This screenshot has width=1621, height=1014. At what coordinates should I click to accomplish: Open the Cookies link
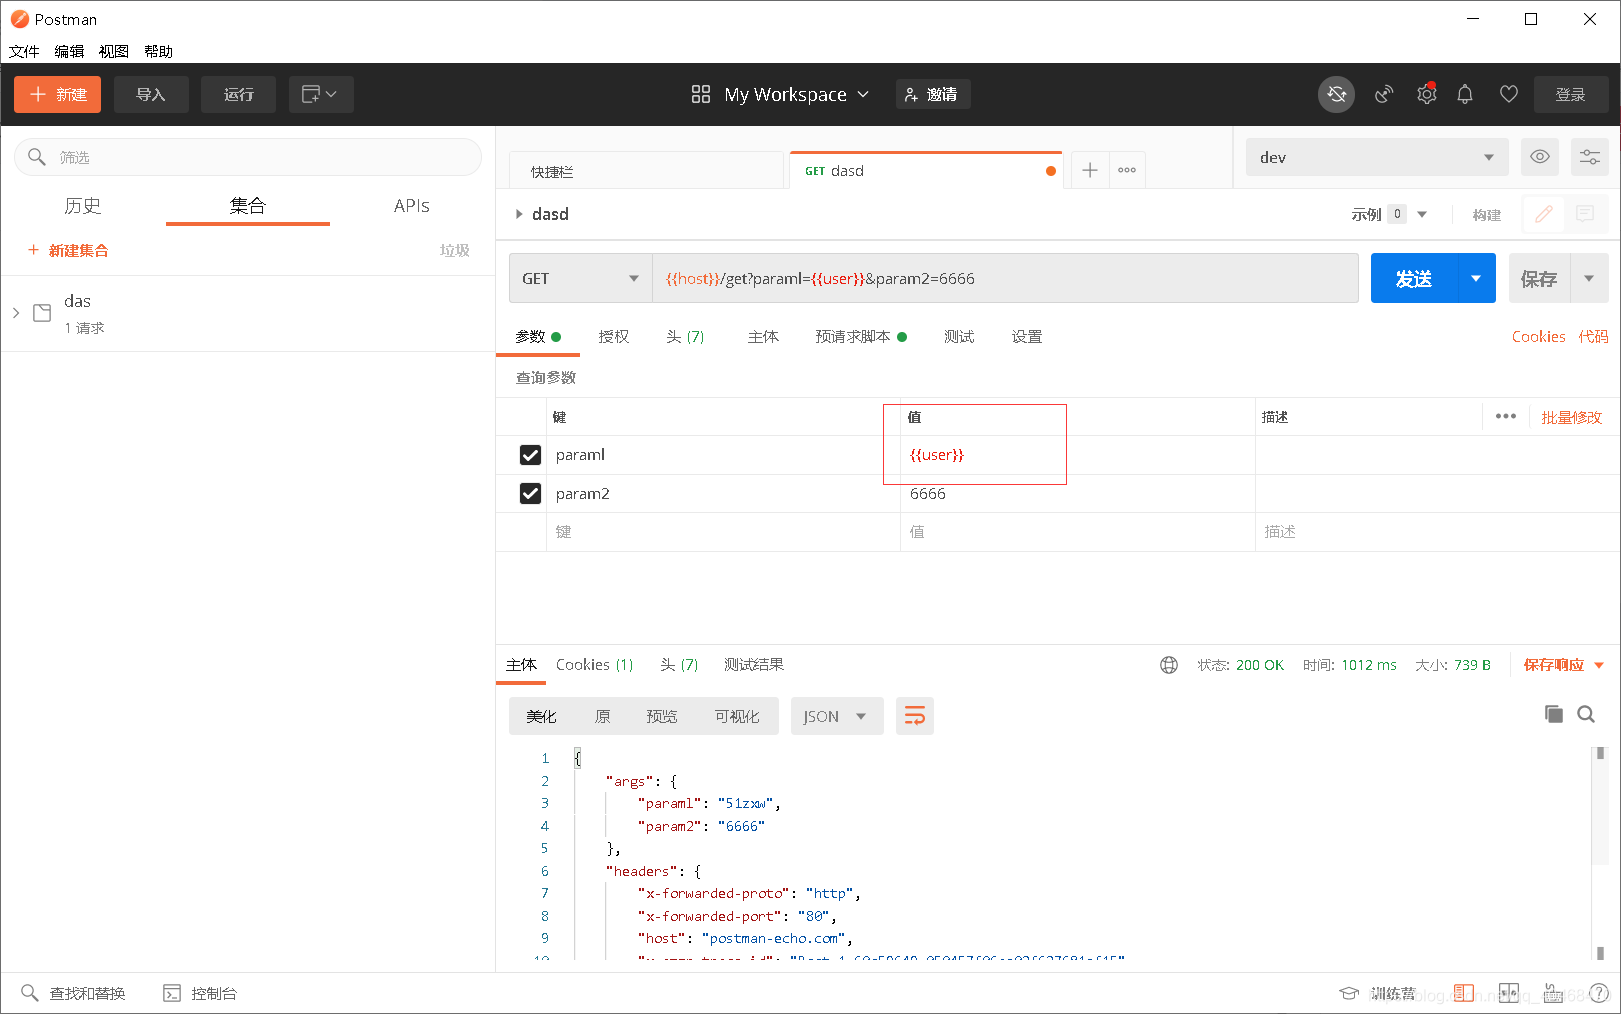click(1538, 337)
